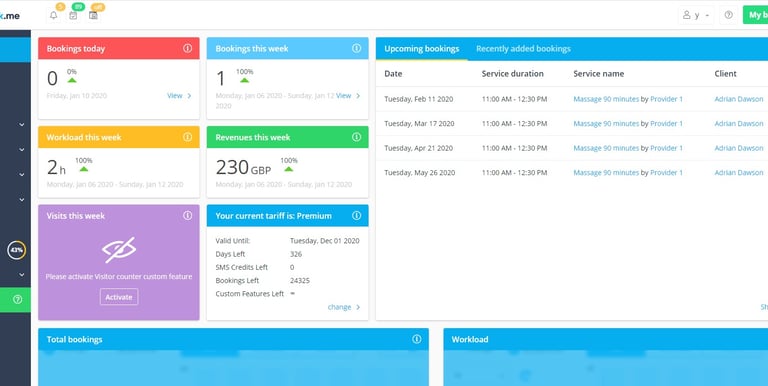The width and height of the screenshot is (768, 386).
Task: Click the Service name column header
Action: pos(599,73)
